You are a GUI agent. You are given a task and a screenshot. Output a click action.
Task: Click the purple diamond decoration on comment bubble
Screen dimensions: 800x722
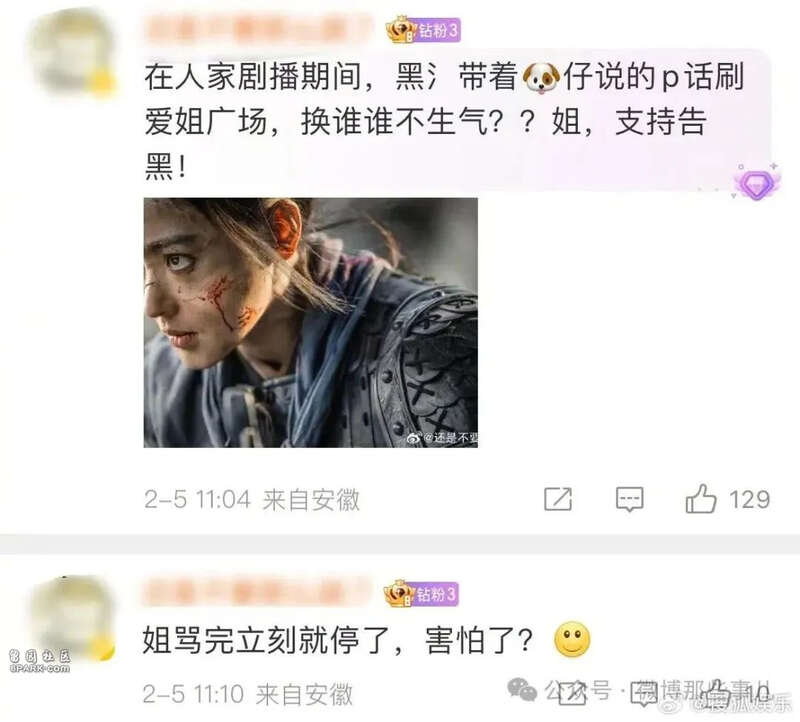[757, 182]
